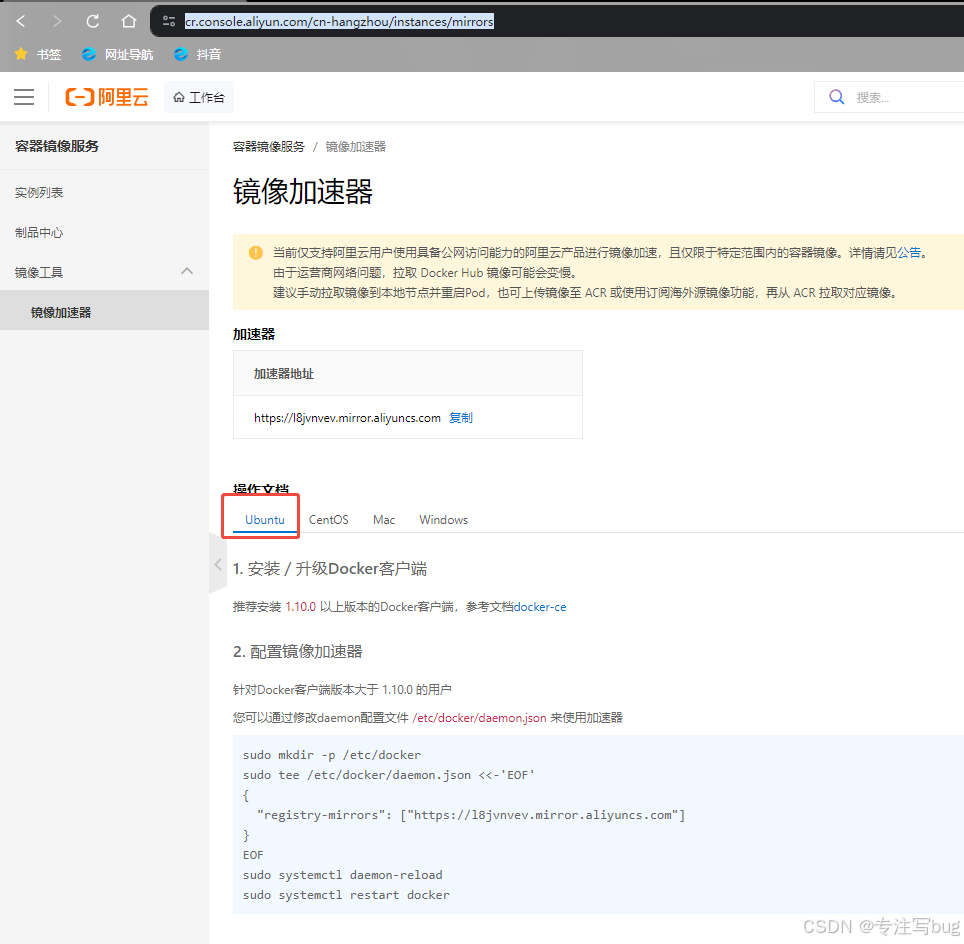This screenshot has width=964, height=944.
Task: Switch to the Mac tab
Action: click(x=384, y=520)
